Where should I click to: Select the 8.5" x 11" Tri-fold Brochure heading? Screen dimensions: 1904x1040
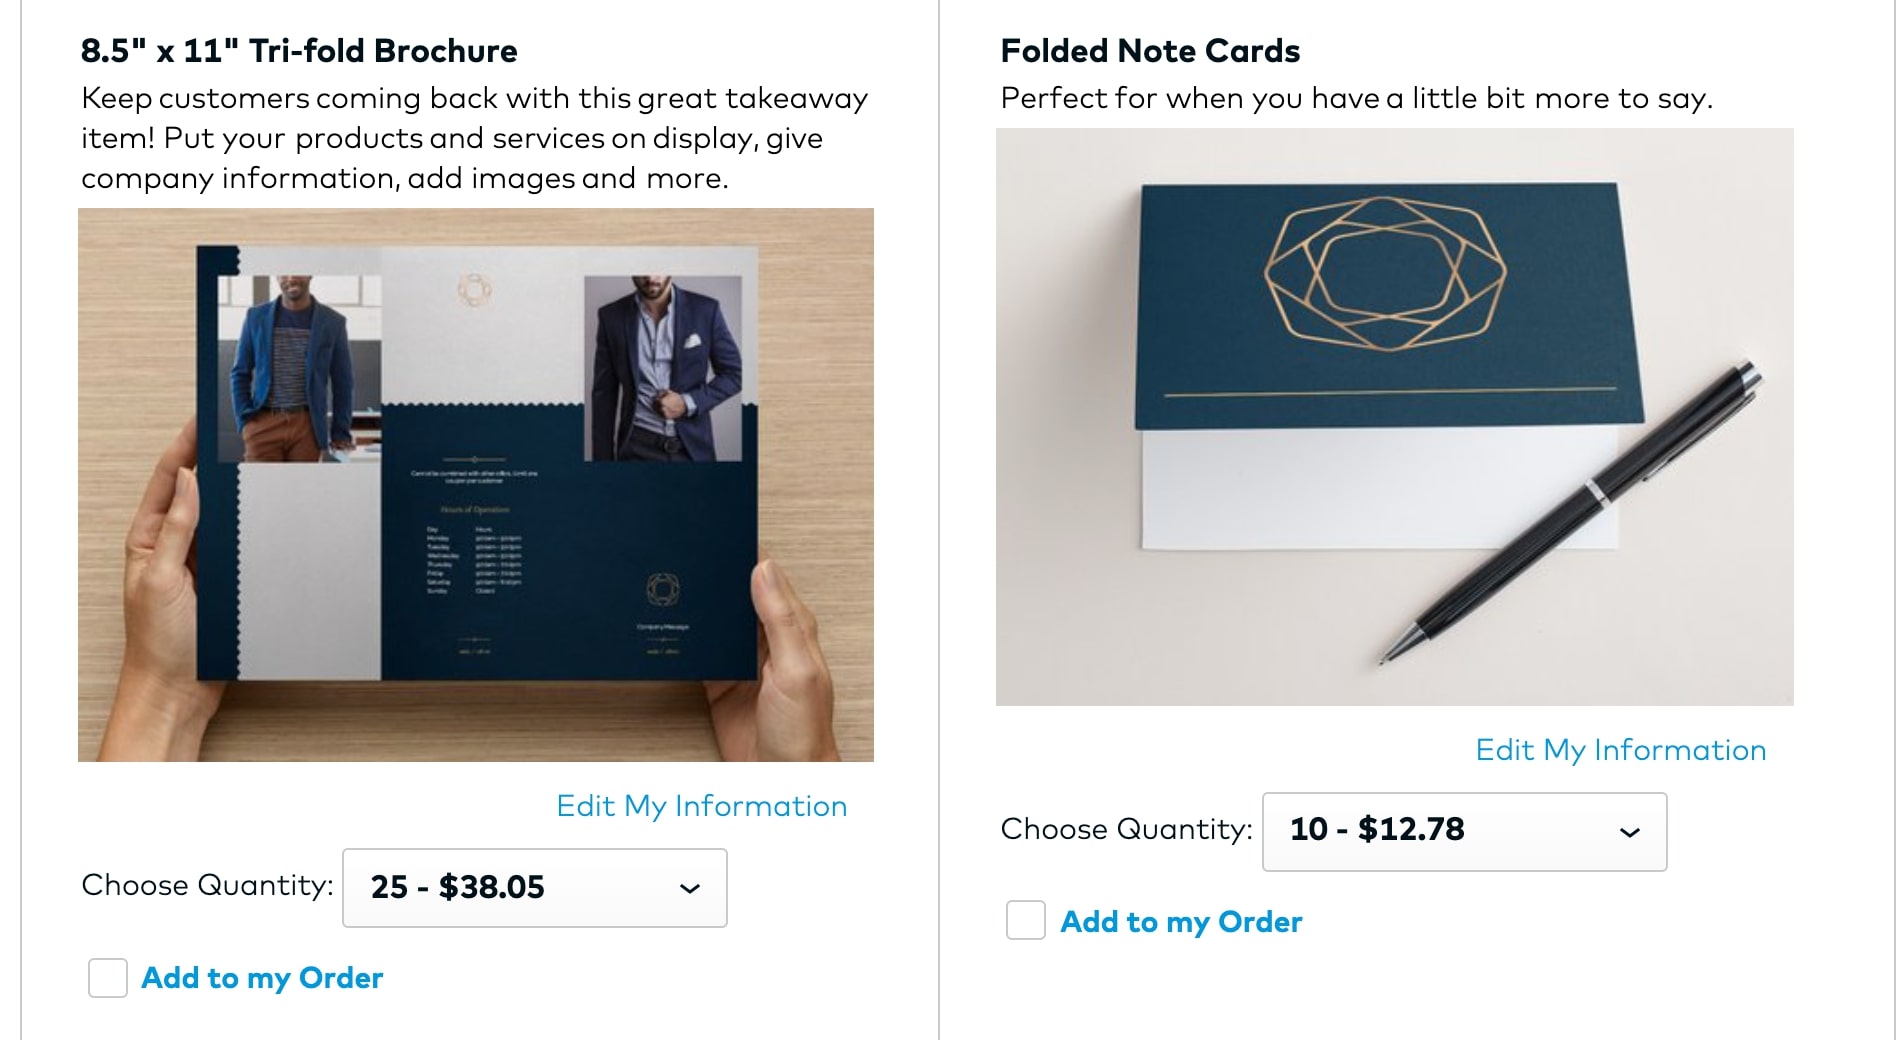coord(299,51)
